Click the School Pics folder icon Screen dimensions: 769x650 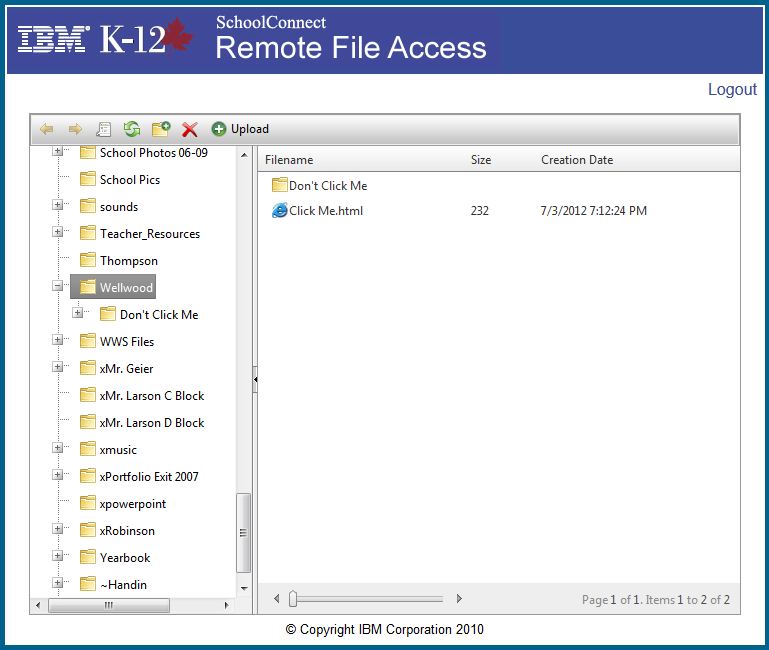tap(88, 179)
